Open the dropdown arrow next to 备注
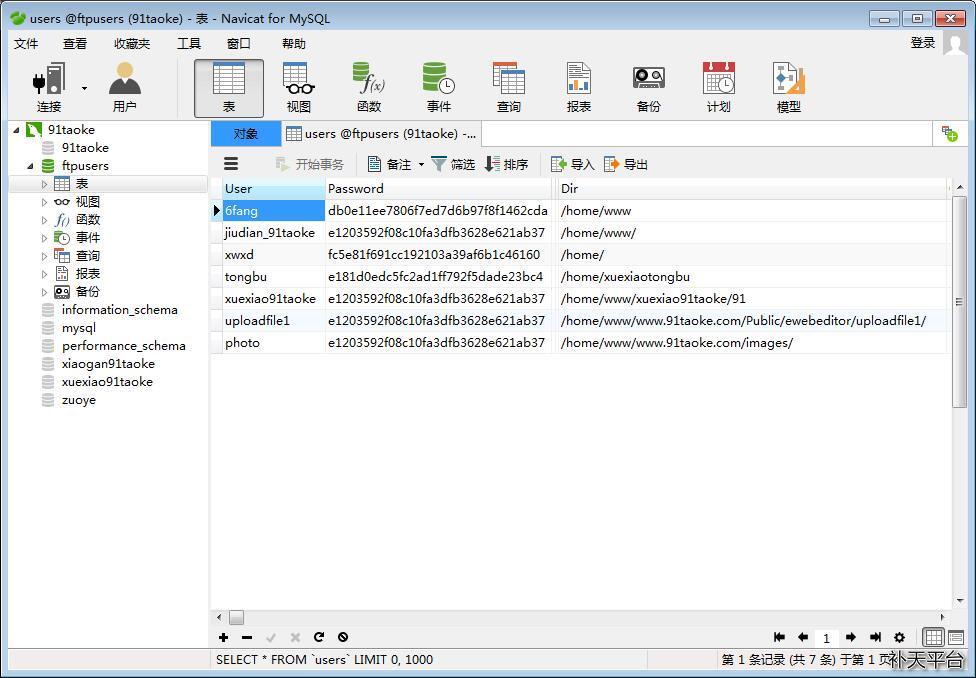 pos(421,164)
